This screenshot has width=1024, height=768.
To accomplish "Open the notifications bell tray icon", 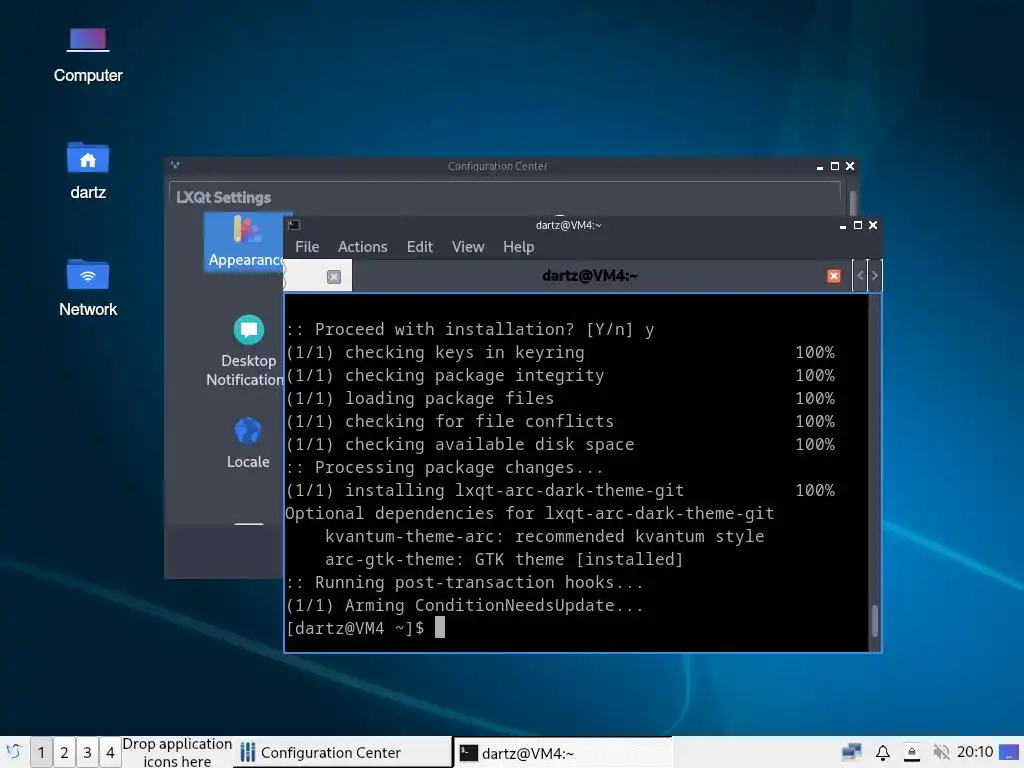I will 882,752.
